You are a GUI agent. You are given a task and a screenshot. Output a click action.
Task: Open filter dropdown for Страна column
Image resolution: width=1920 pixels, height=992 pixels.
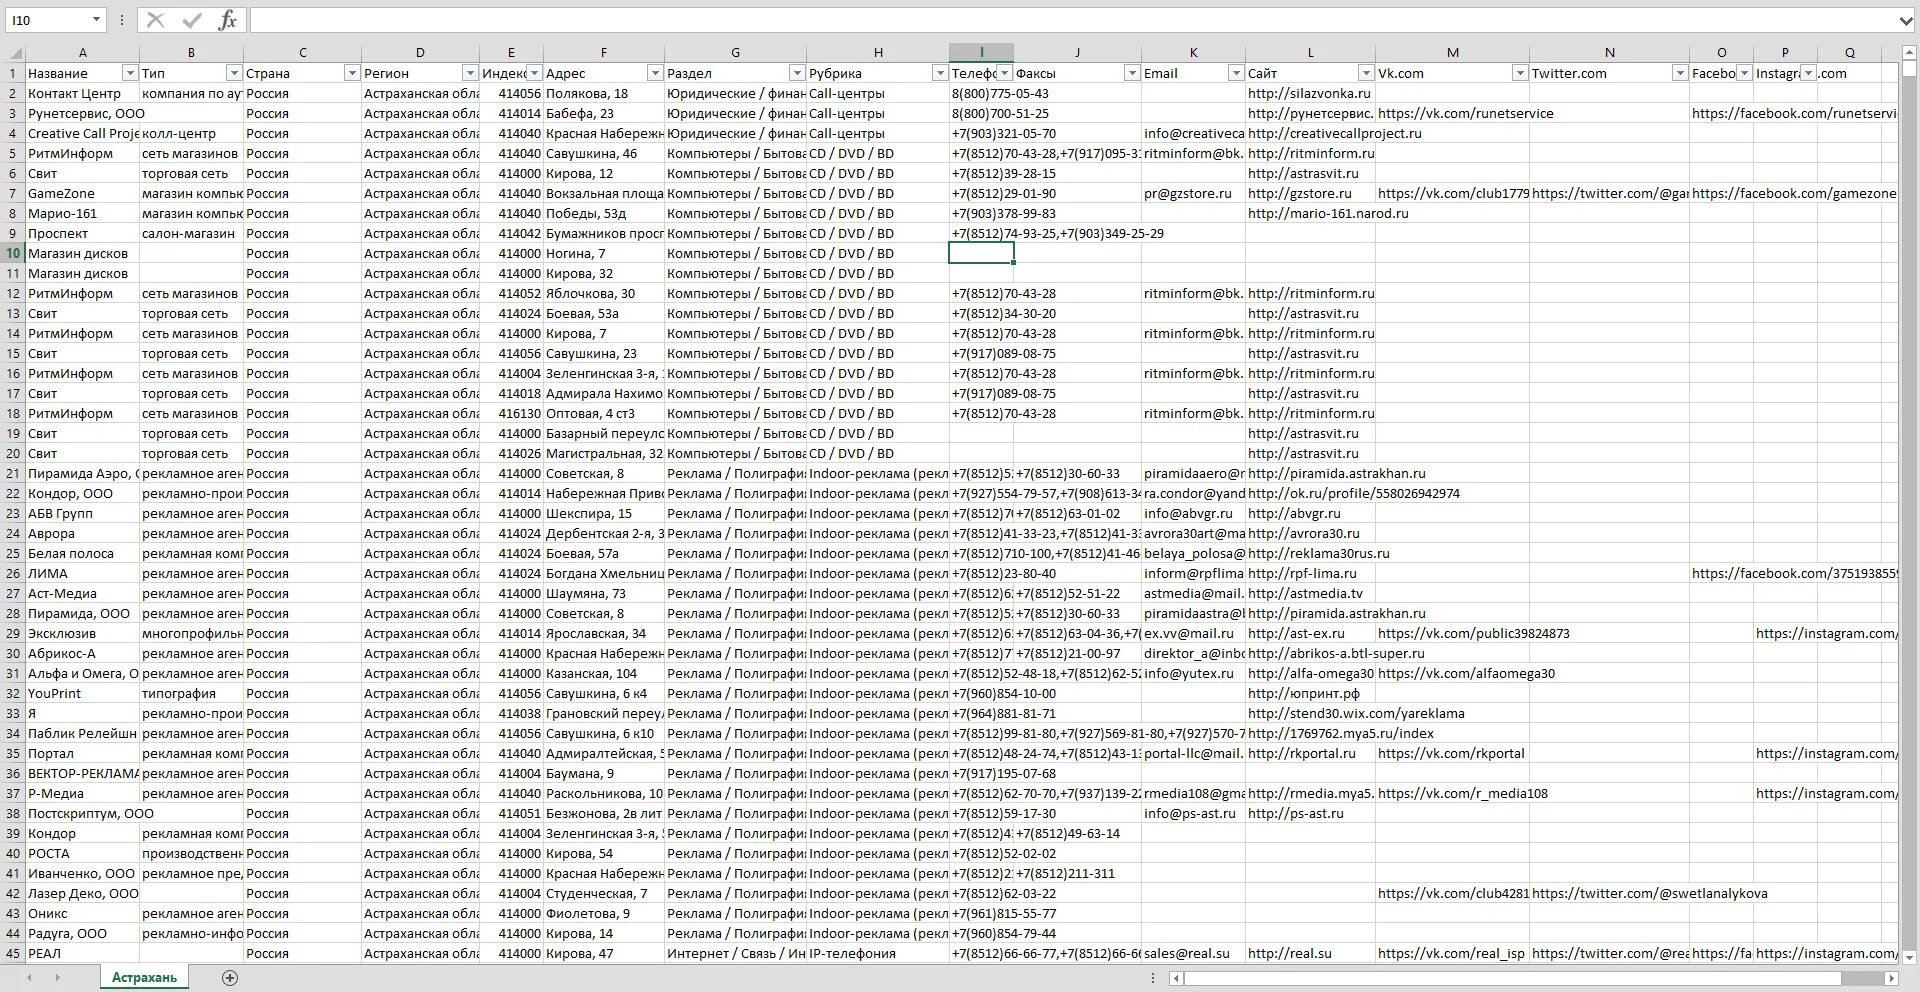[351, 73]
